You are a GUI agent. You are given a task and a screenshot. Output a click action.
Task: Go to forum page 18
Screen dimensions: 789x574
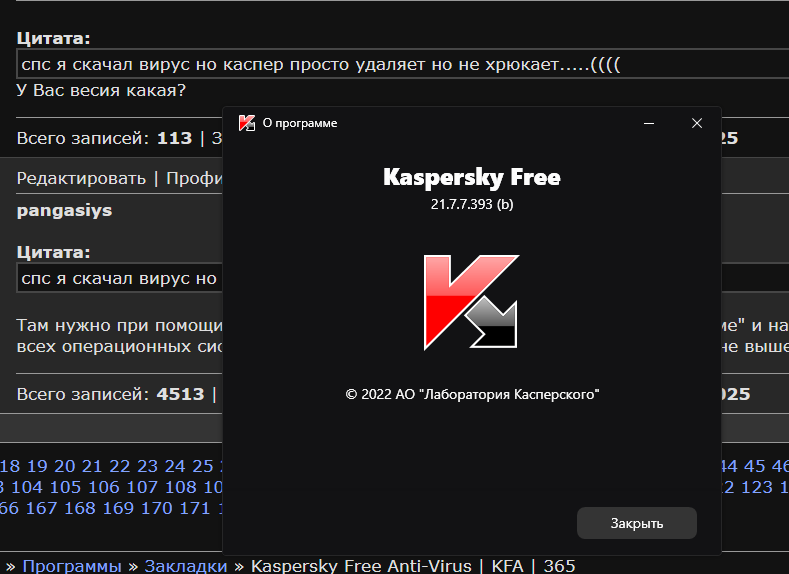point(10,466)
